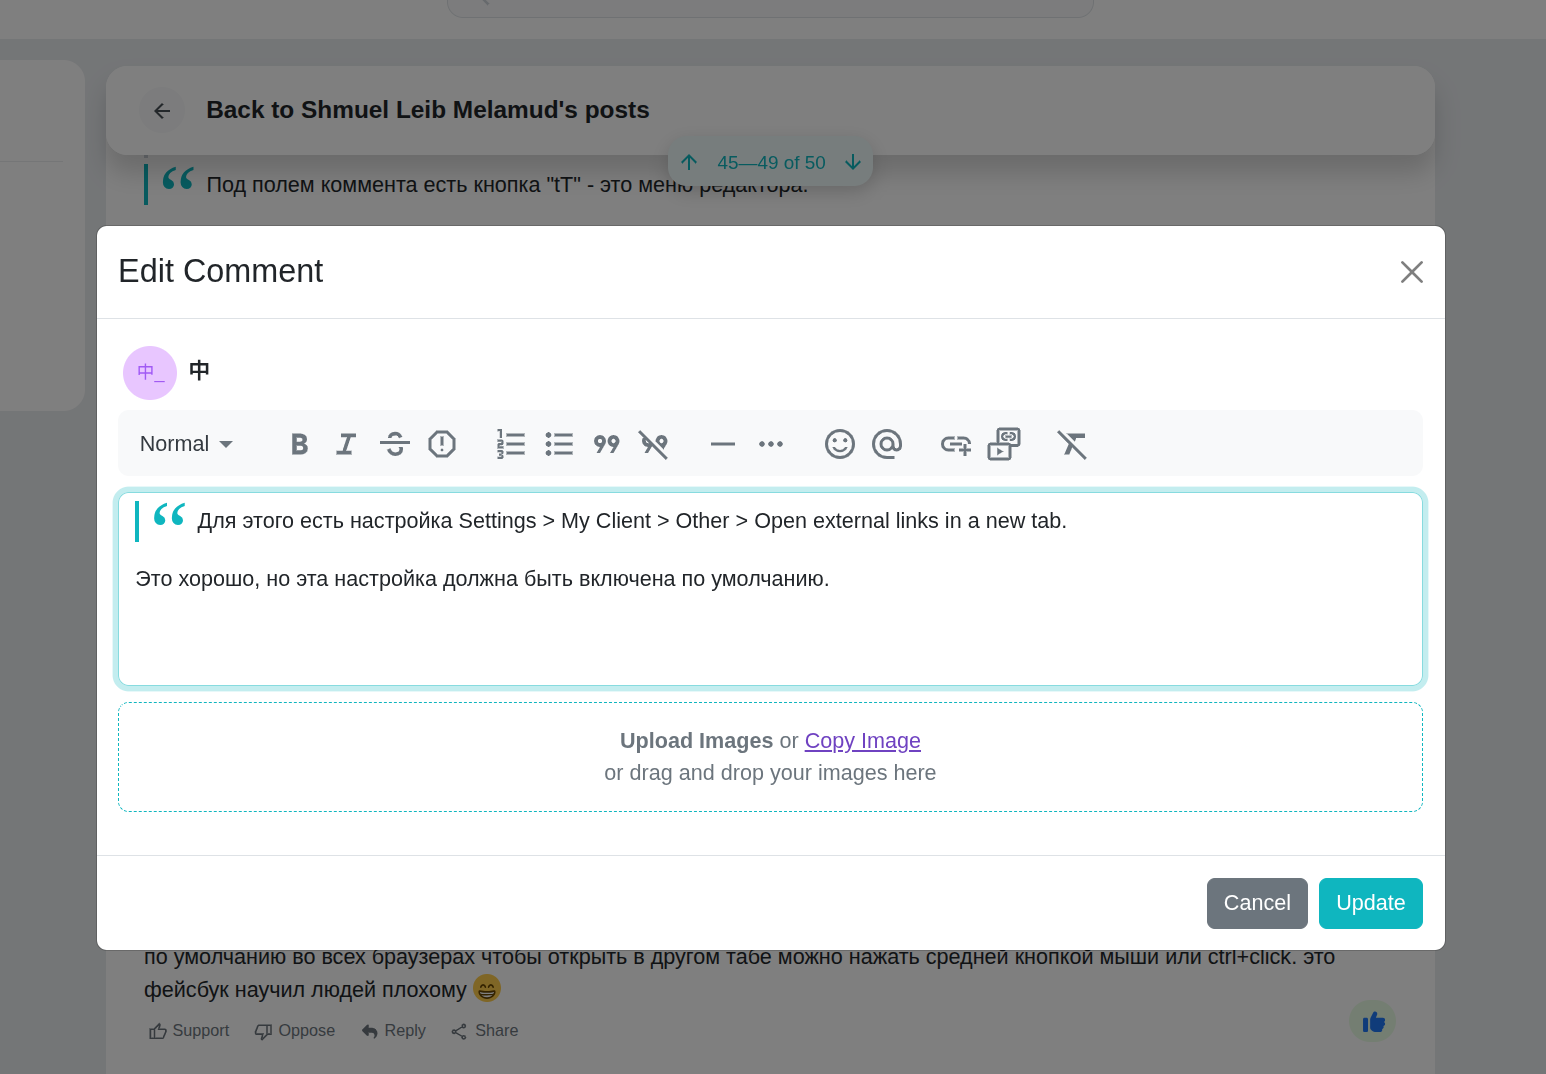Apply blockquote with the quote icon
This screenshot has height=1074, width=1546.
click(606, 444)
